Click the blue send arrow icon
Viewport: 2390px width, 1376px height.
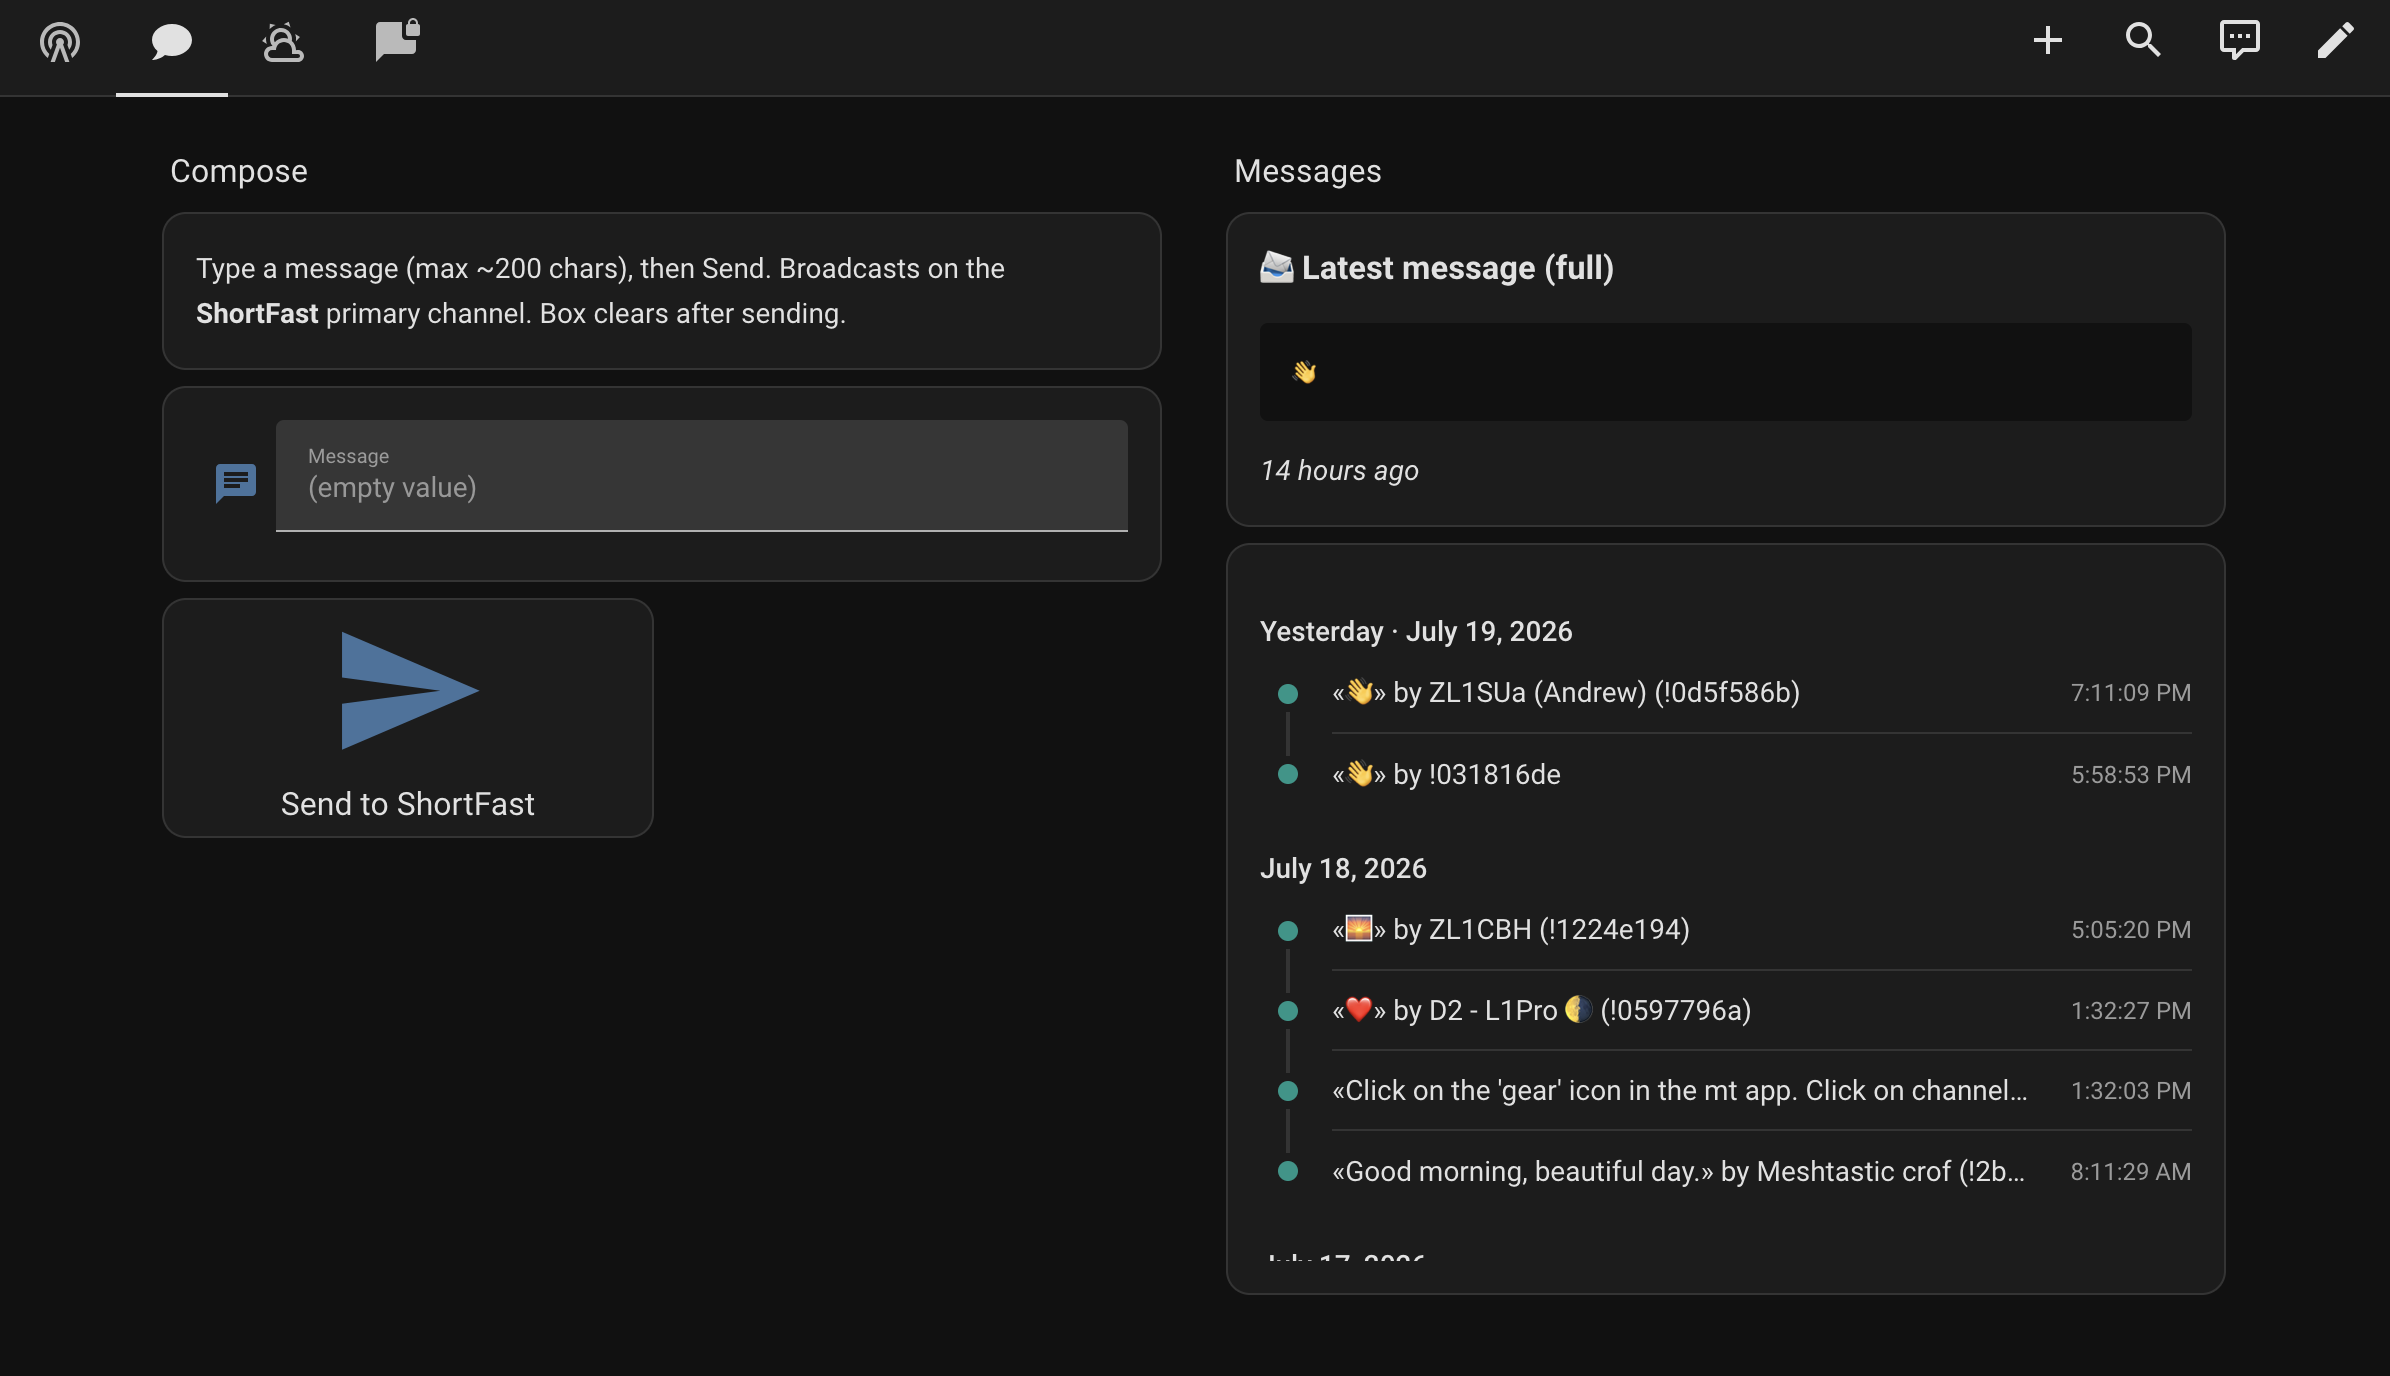410,690
